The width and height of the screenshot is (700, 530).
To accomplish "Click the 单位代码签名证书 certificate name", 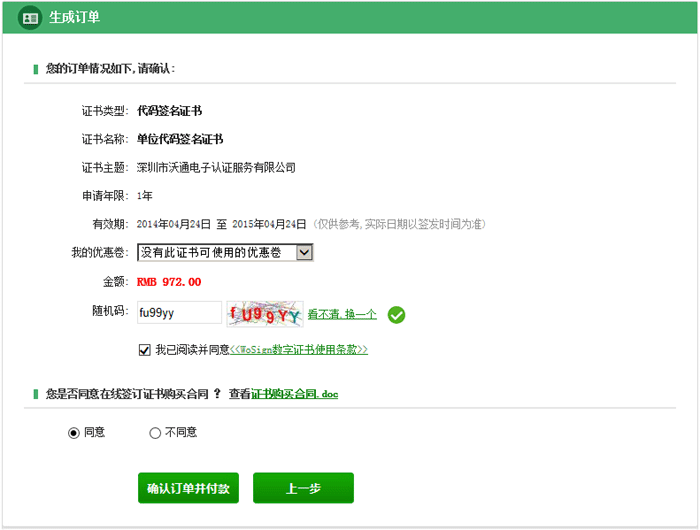I will (x=180, y=139).
